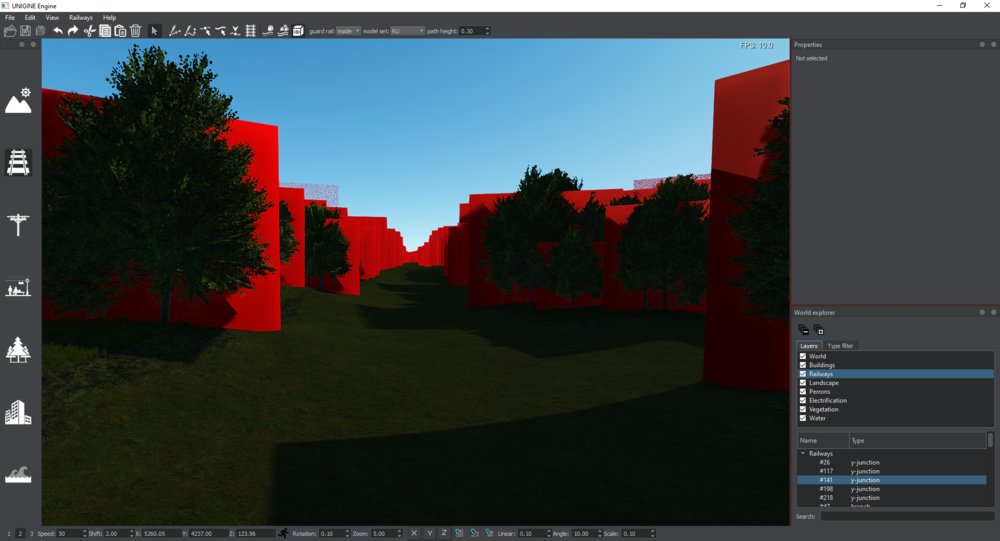1000x541 pixels.
Task: Switch to the Type filter tab
Action: 840,346
